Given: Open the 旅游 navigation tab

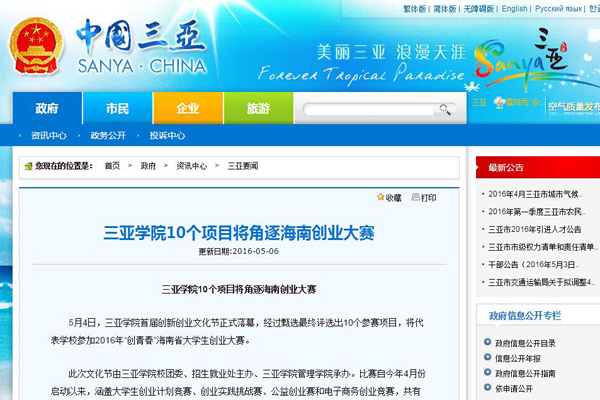Looking at the screenshot, I should (x=257, y=108).
